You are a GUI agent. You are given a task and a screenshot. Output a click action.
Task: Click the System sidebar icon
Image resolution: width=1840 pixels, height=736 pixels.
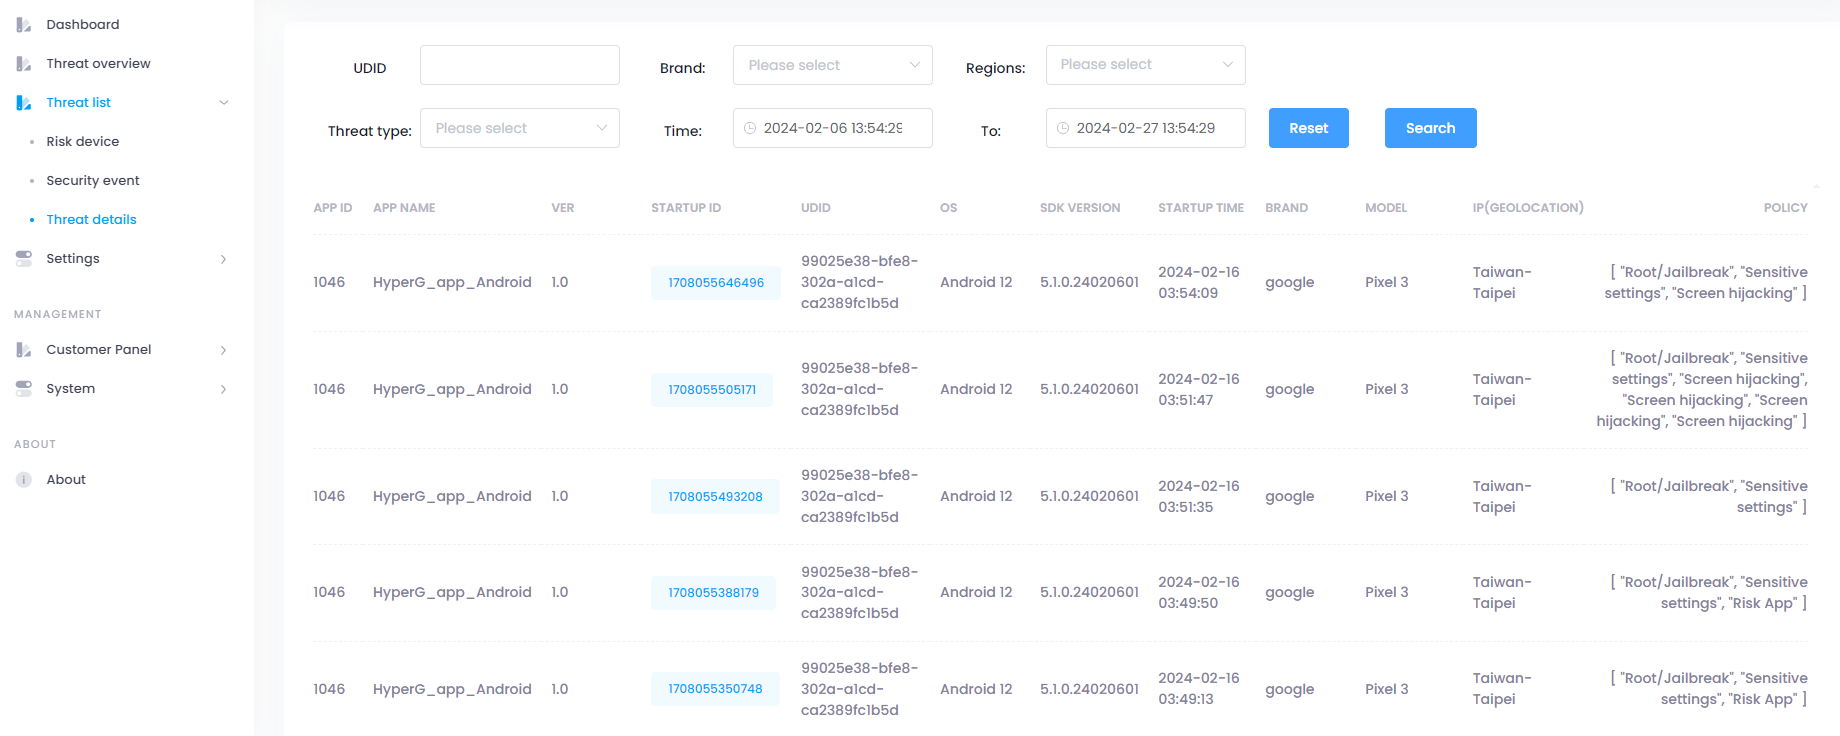(x=24, y=389)
